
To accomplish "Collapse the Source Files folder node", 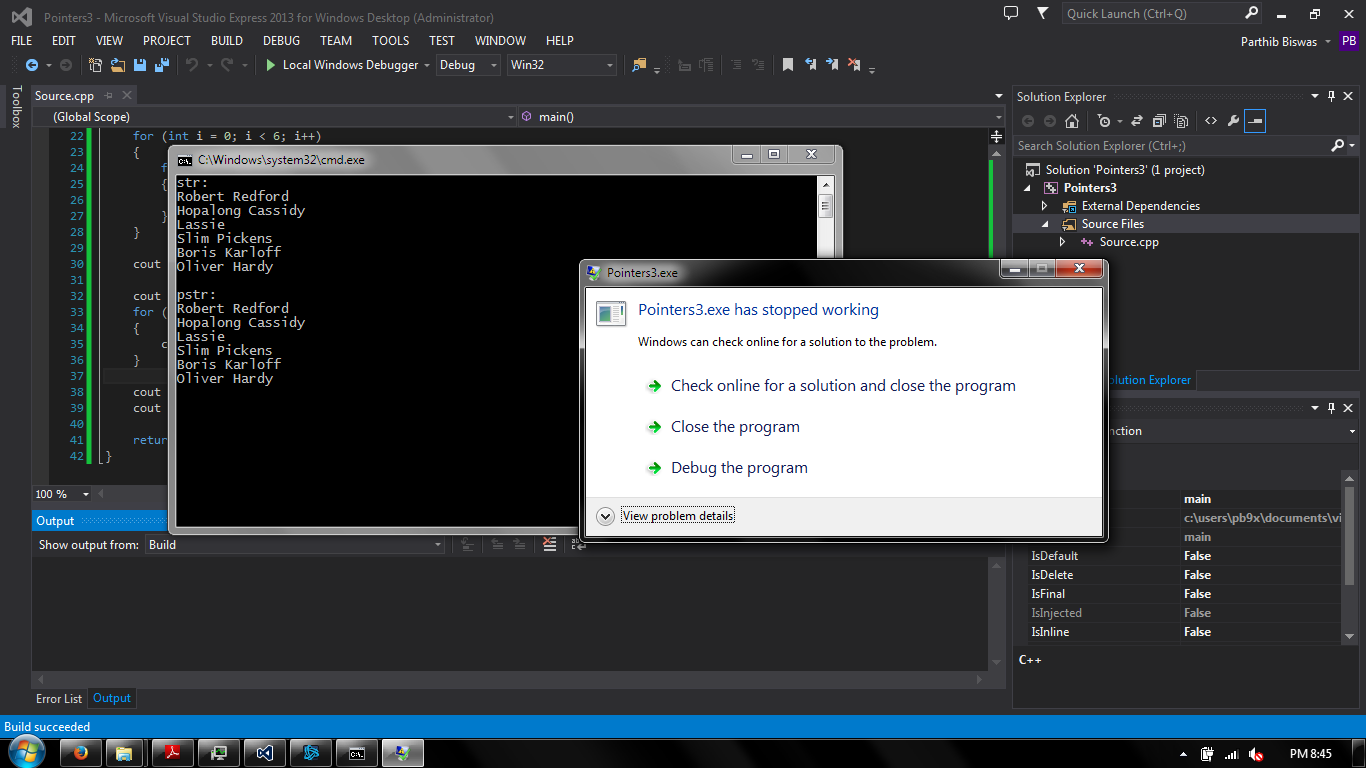I will pos(1045,224).
